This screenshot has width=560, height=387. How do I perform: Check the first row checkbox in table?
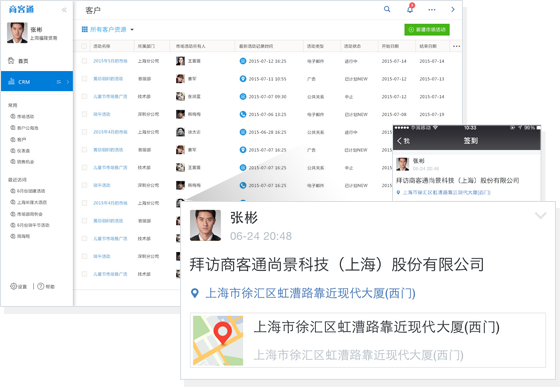click(x=84, y=61)
